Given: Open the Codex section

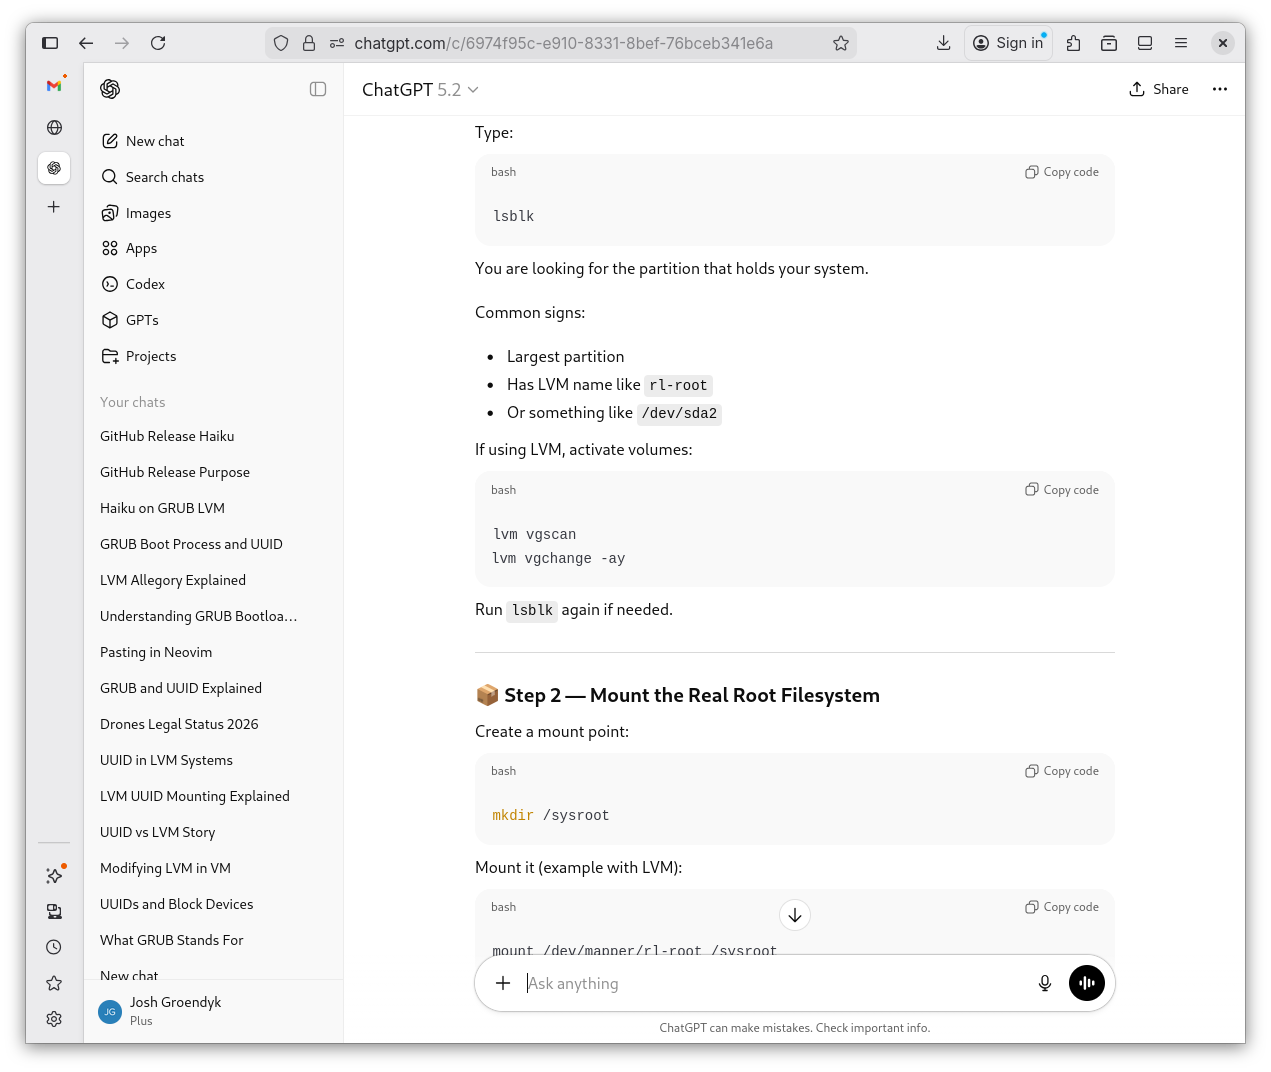Looking at the screenshot, I should (145, 284).
